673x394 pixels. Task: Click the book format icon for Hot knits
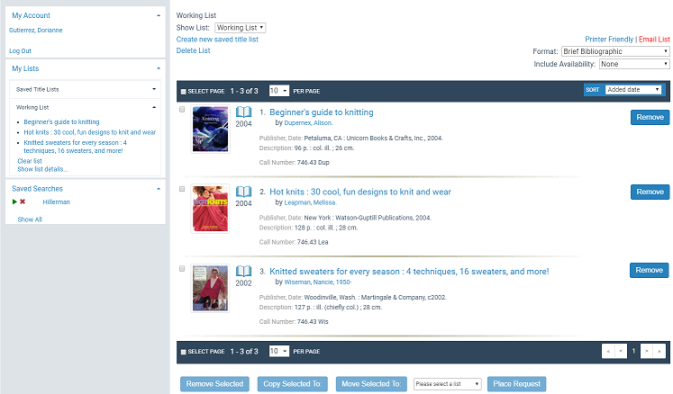coord(243,191)
